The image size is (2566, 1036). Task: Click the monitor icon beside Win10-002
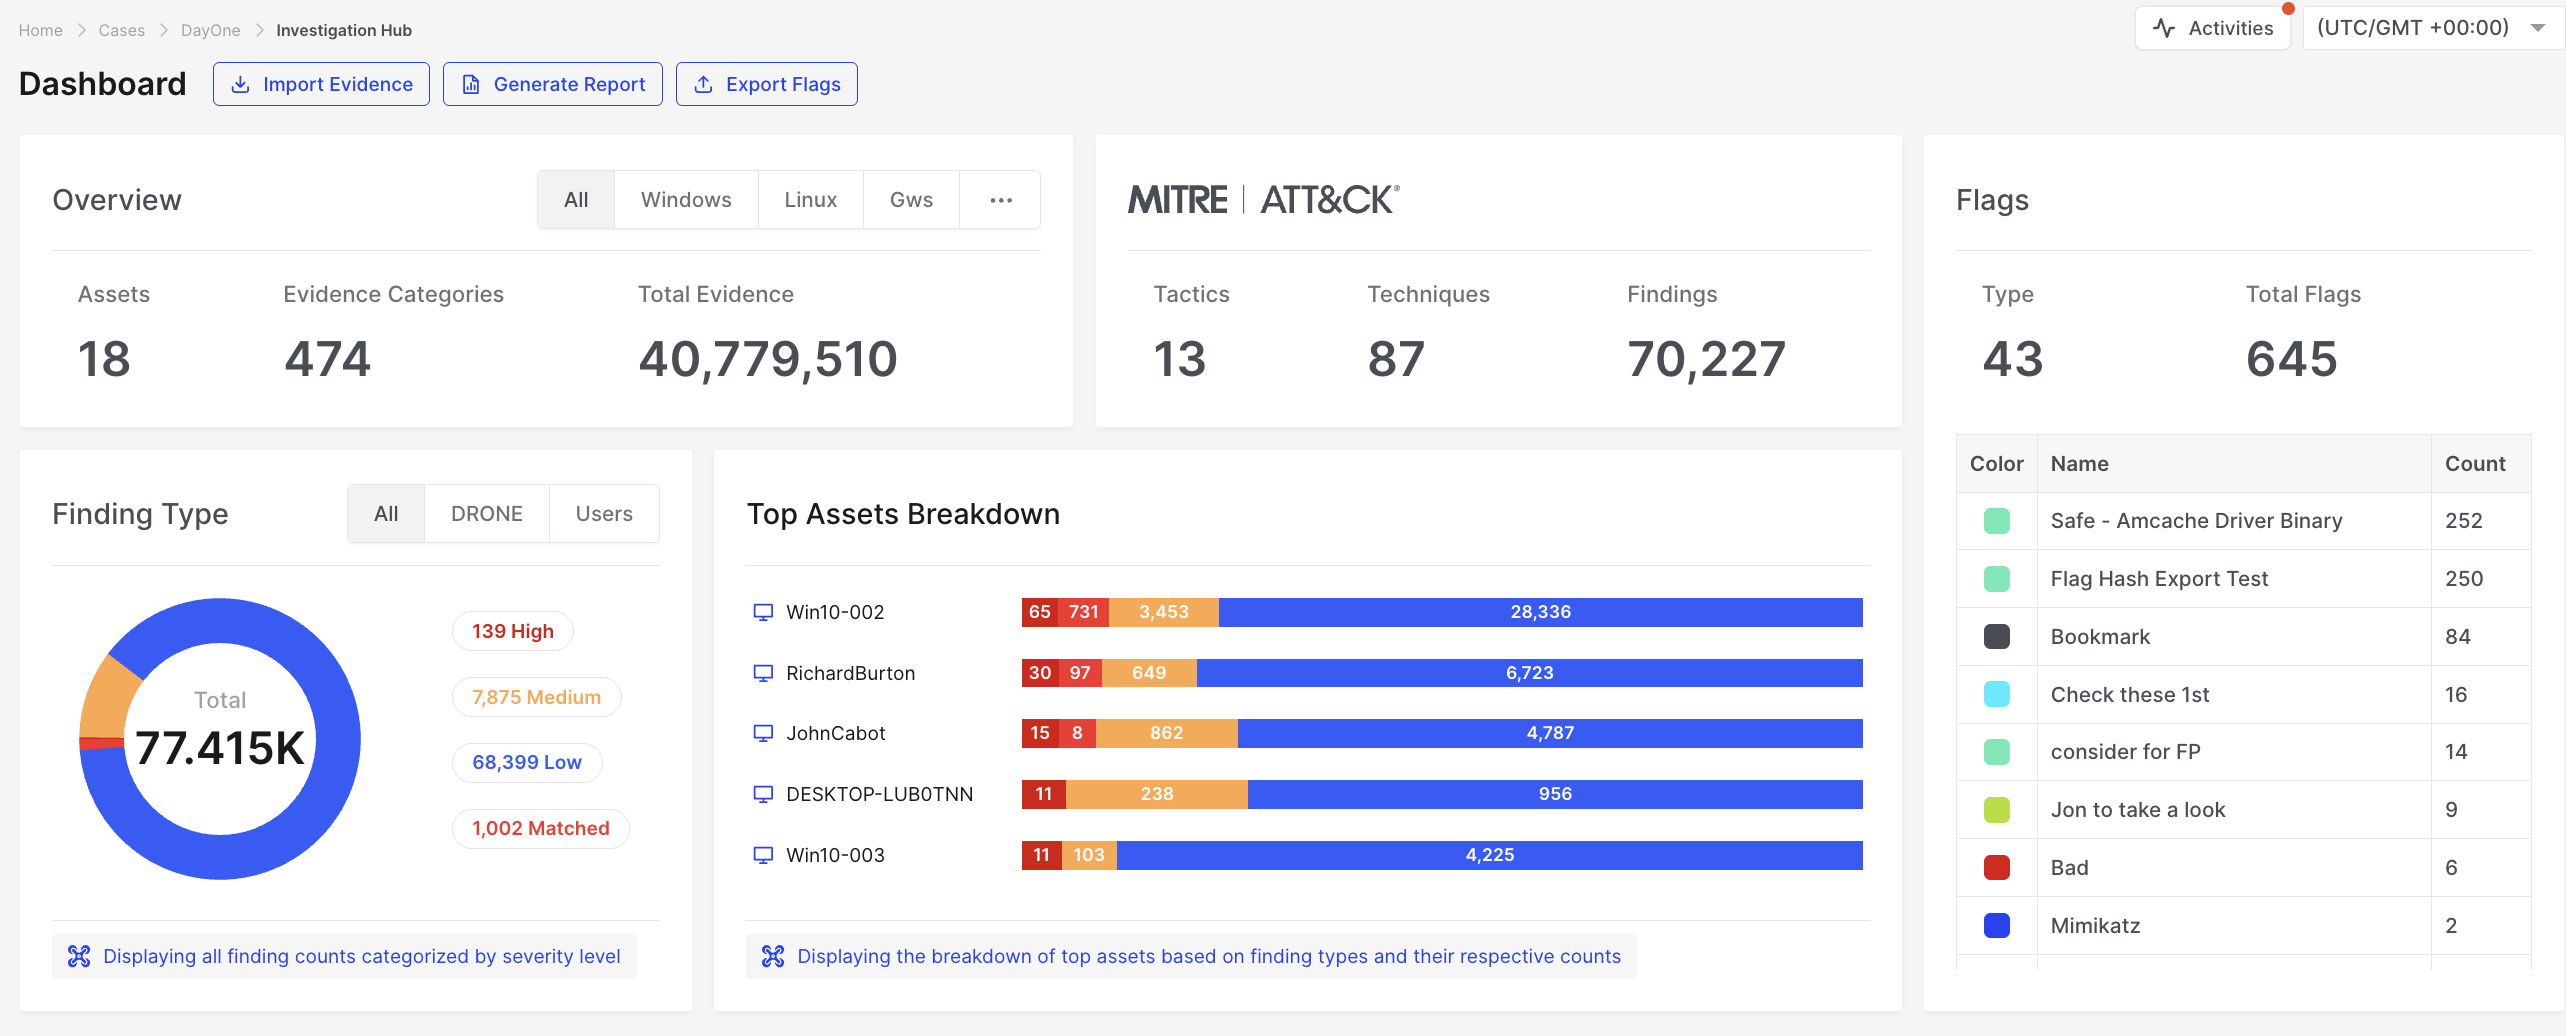[x=763, y=612]
